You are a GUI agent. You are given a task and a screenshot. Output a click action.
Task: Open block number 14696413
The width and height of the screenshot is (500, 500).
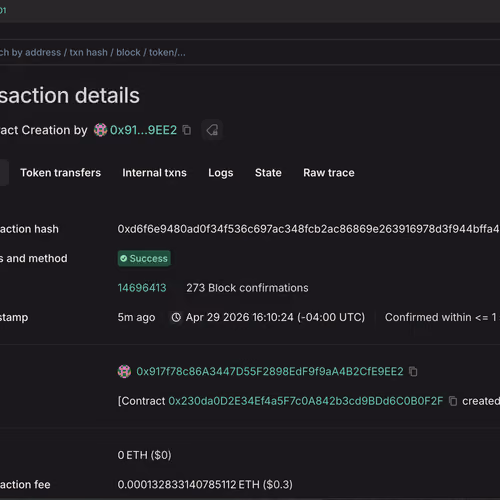coord(142,288)
